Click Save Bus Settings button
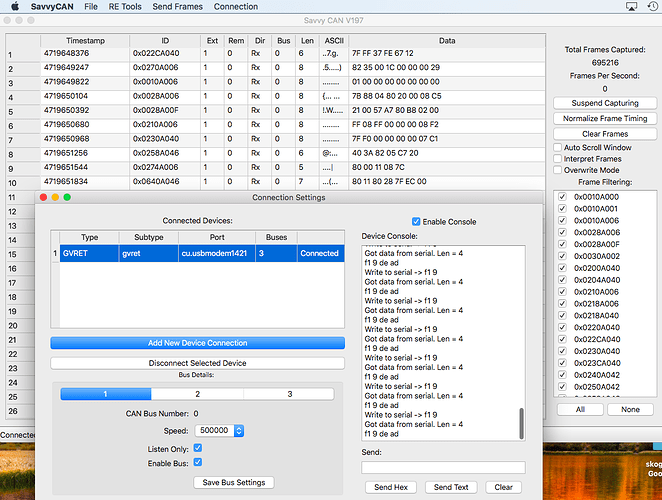This screenshot has width=662, height=500. click(x=234, y=482)
